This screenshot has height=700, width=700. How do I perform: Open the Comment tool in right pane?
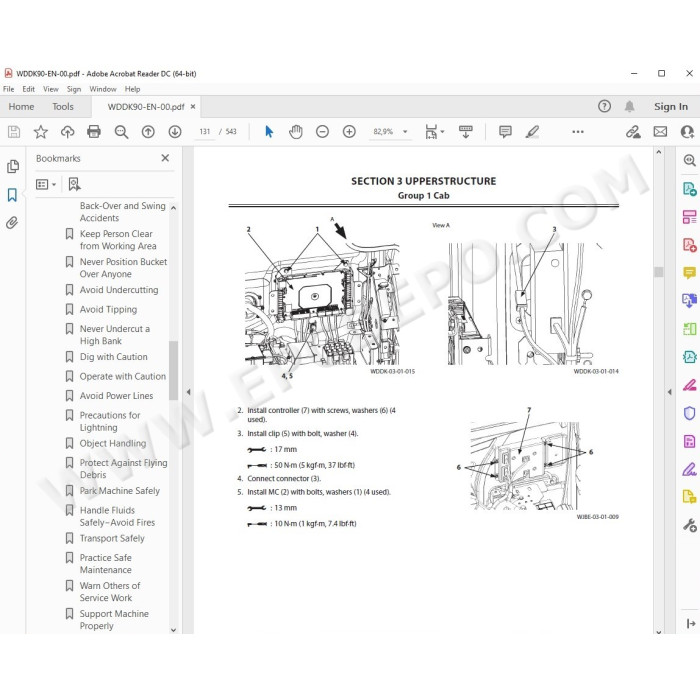click(x=689, y=272)
